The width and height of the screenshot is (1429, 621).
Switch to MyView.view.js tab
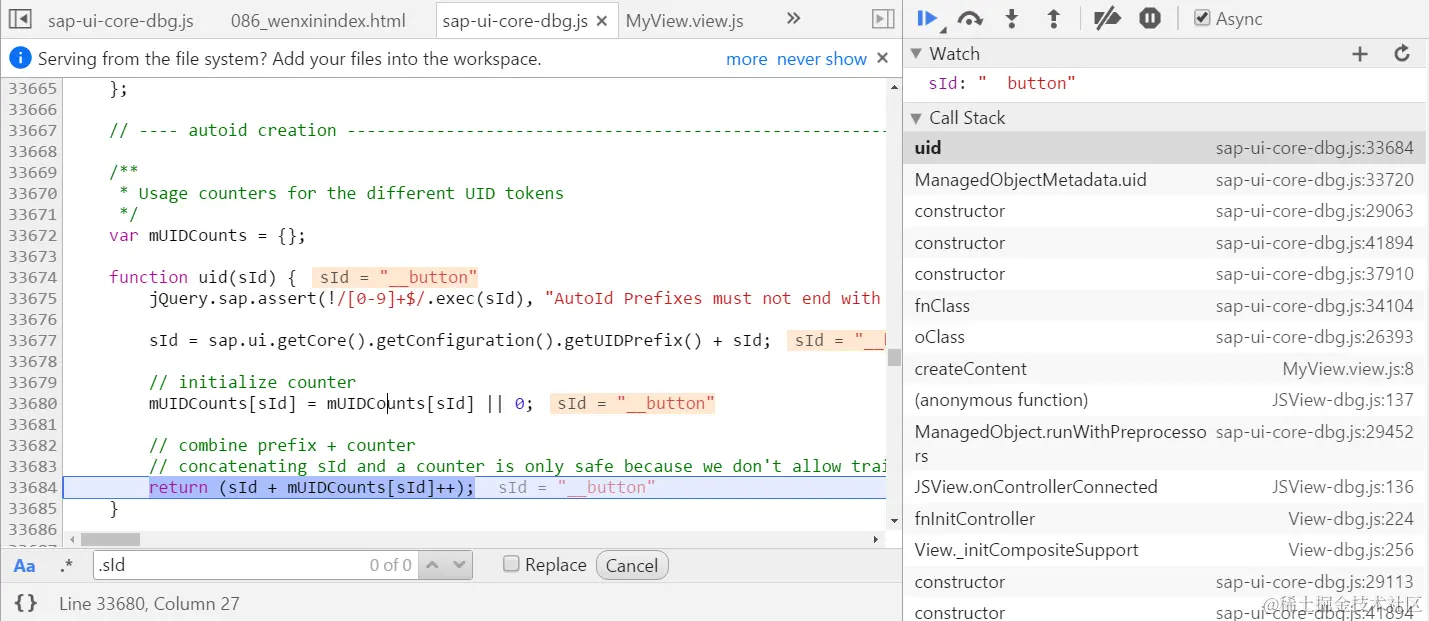[x=685, y=20]
